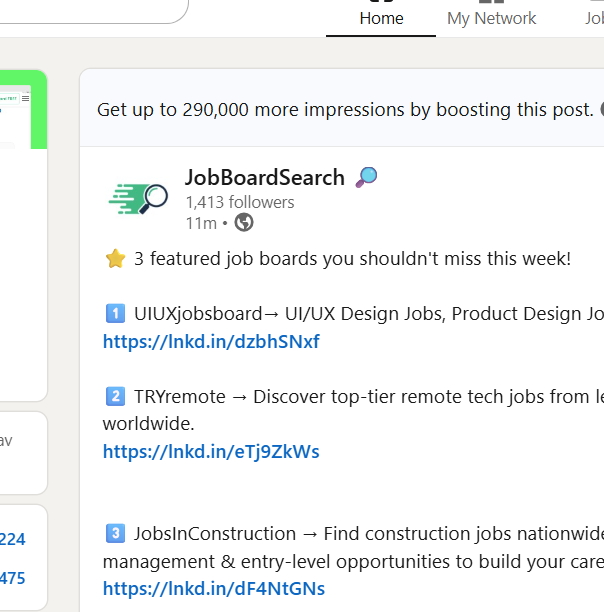Viewport: 604px width, 612px height.
Task: Open the JobBoardSearch page name
Action: pyautogui.click(x=265, y=178)
